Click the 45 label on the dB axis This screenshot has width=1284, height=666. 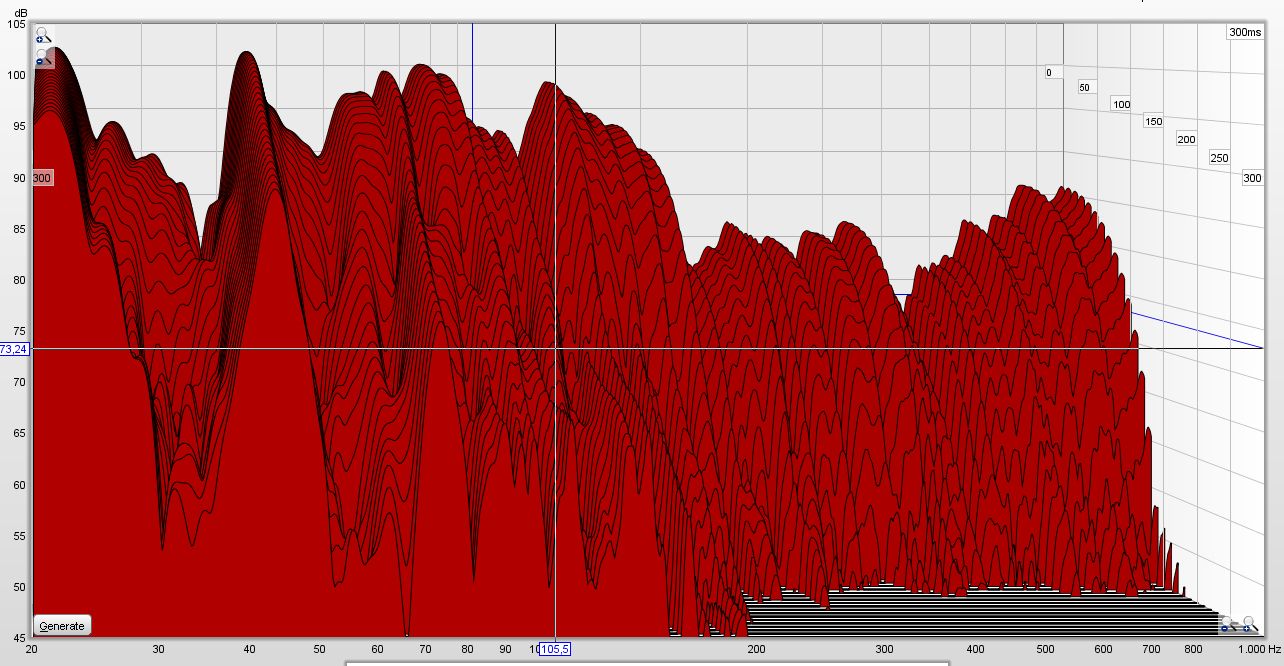point(19,638)
